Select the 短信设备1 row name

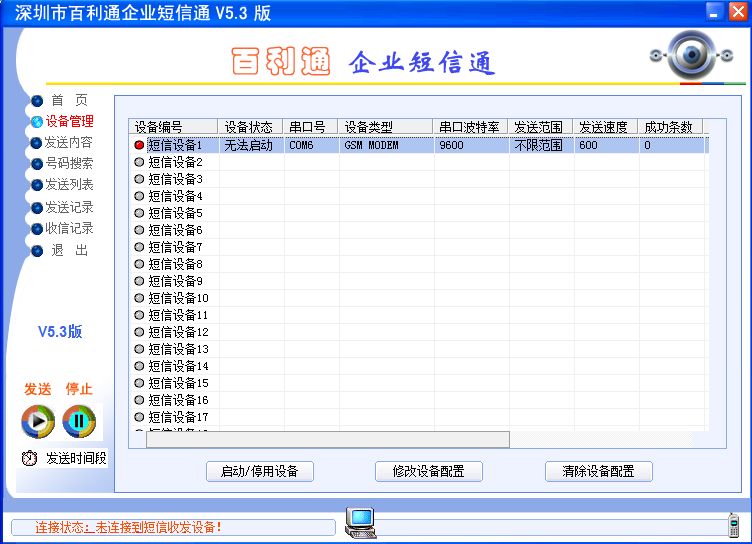(x=175, y=145)
